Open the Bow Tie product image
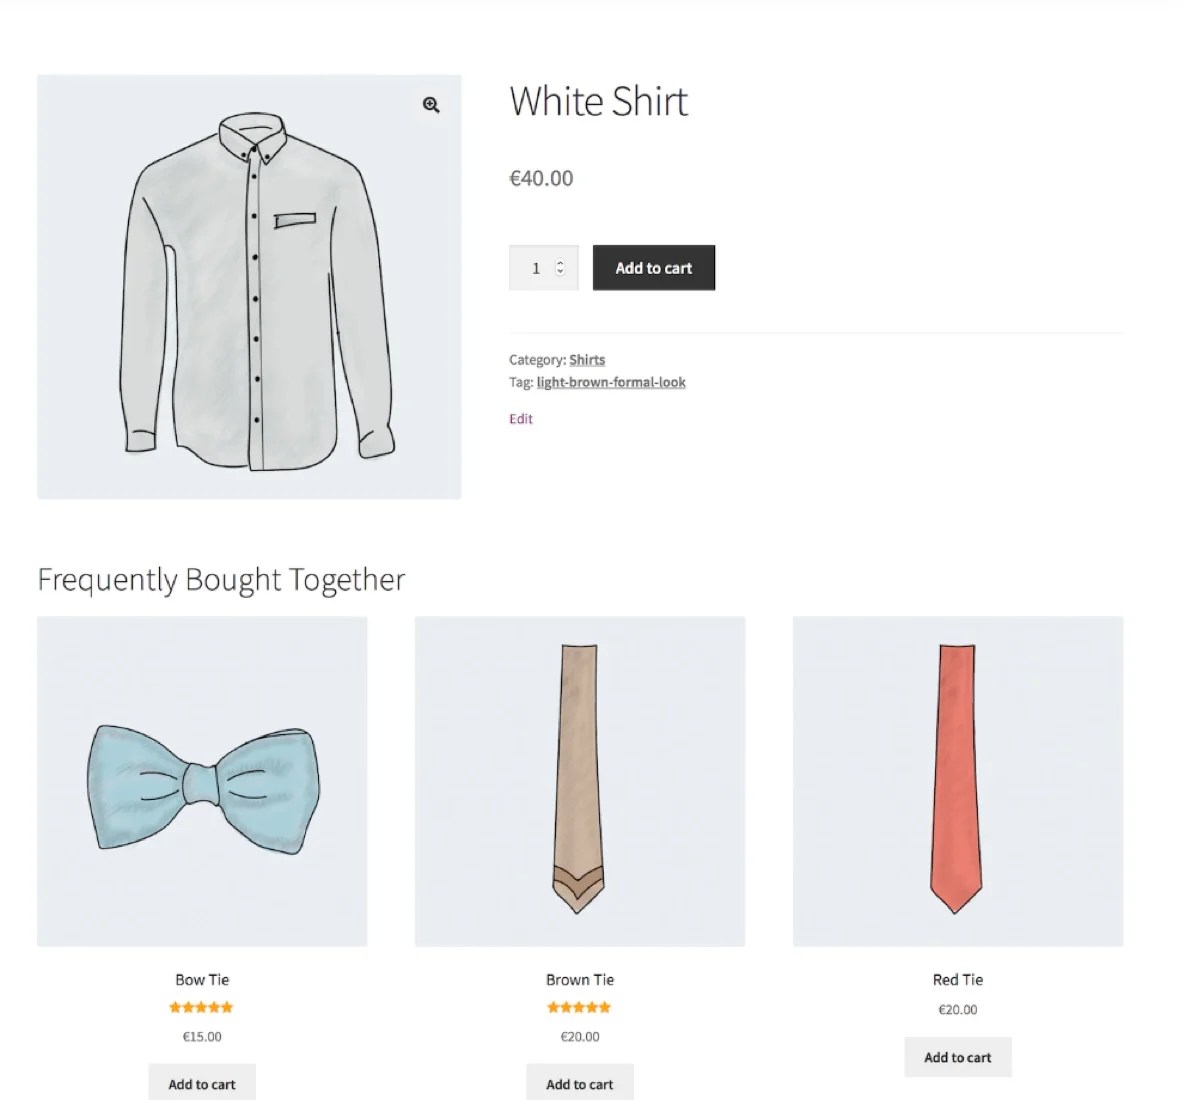This screenshot has width=1200, height=1100. click(201, 779)
